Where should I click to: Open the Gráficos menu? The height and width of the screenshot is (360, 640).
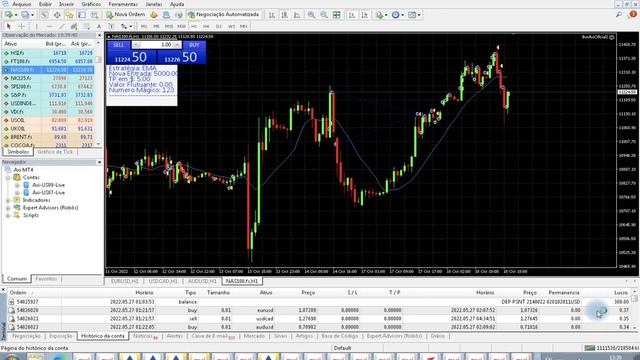tap(91, 4)
